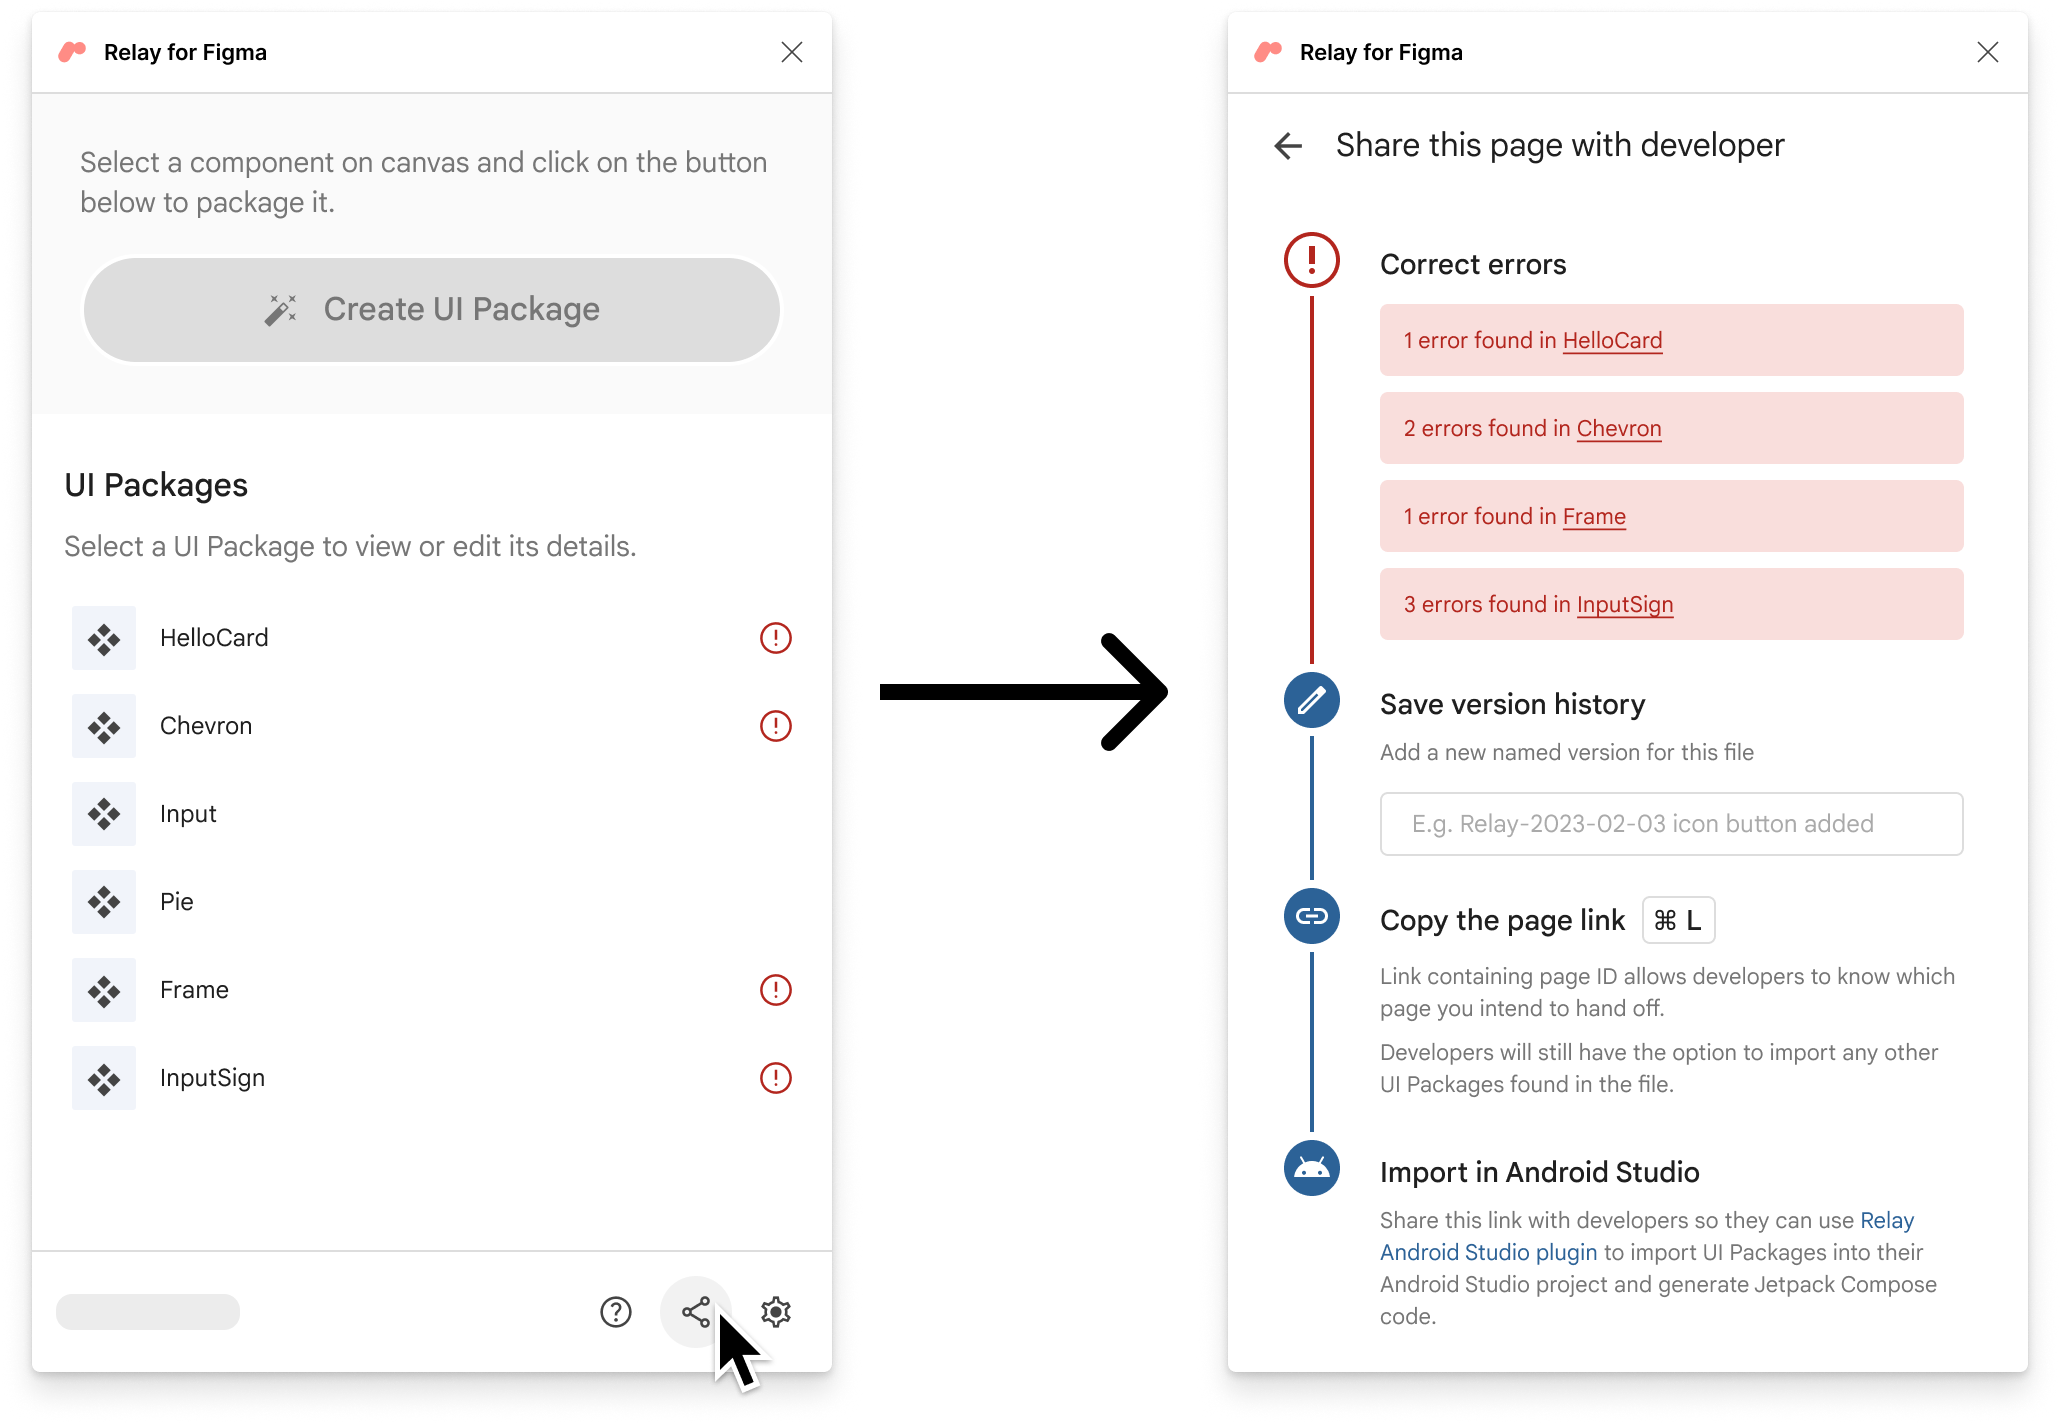Click the version history name input field

pos(1670,823)
